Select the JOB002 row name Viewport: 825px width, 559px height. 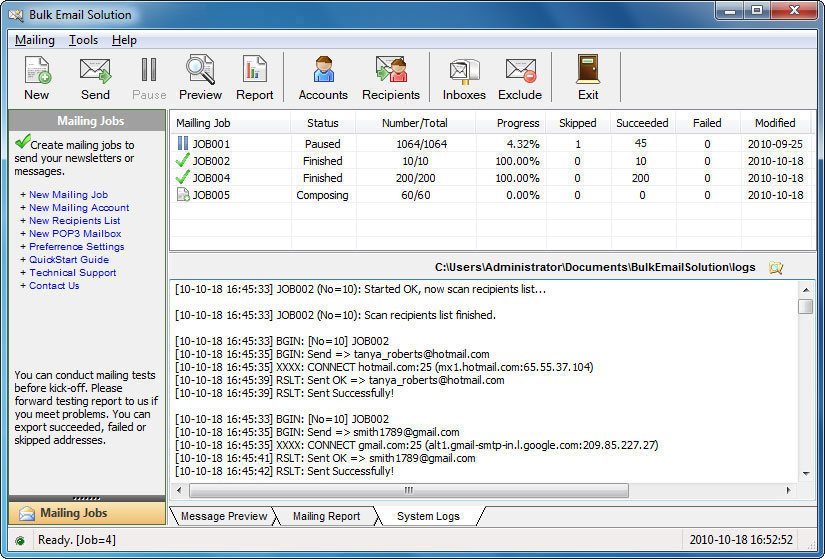211,161
